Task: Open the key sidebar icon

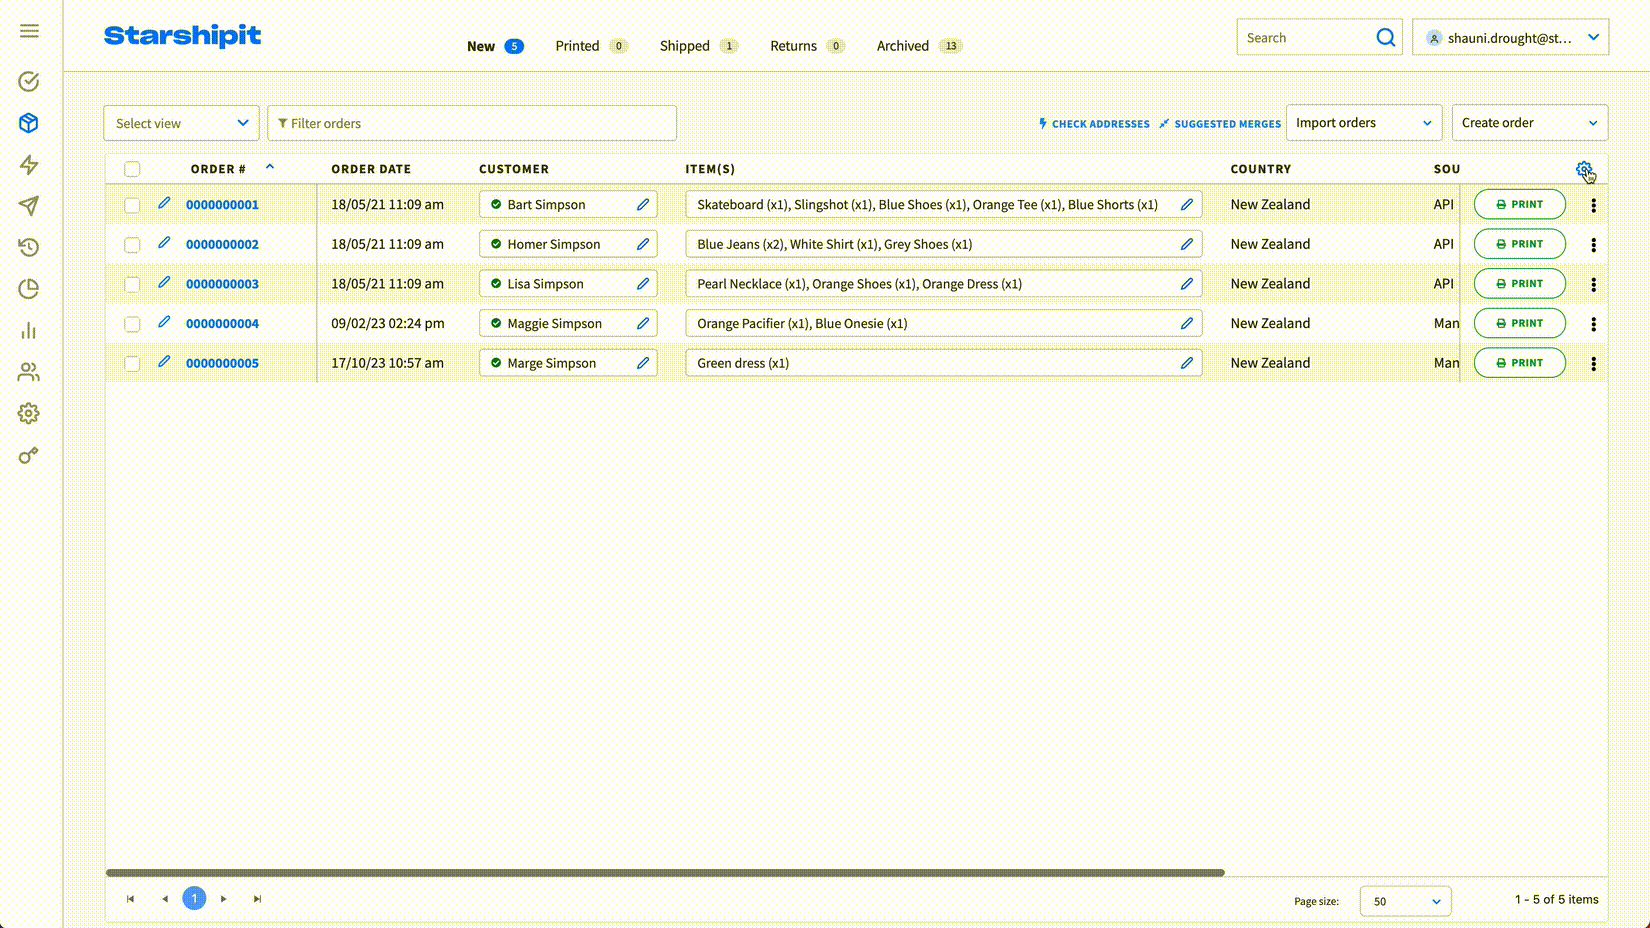Action: click(29, 455)
